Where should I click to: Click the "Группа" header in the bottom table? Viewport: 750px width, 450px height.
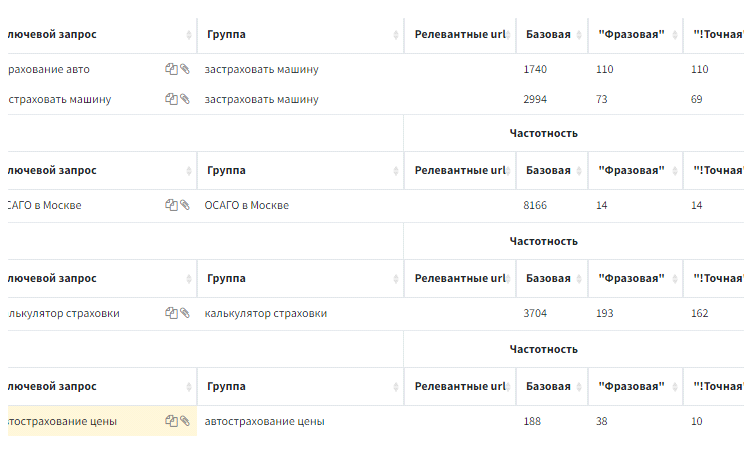pos(226,387)
